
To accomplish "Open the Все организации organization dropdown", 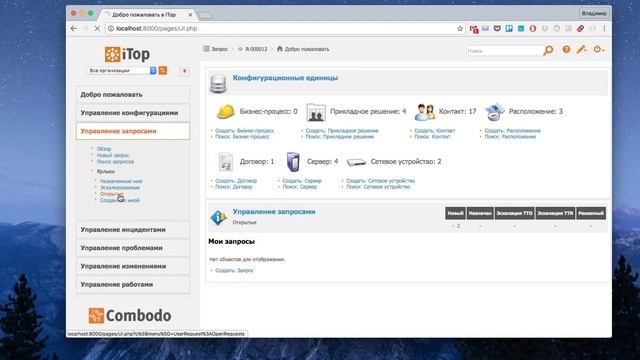I will pyautogui.click(x=122, y=70).
